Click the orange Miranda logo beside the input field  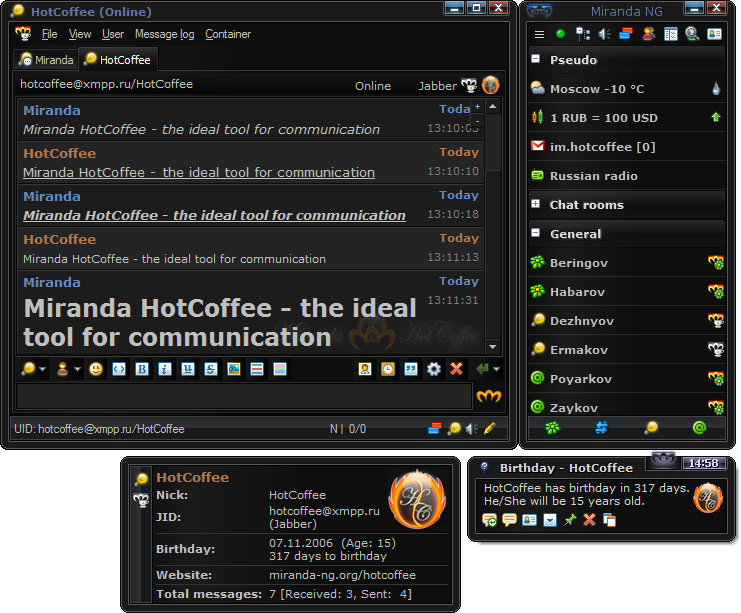pos(488,396)
